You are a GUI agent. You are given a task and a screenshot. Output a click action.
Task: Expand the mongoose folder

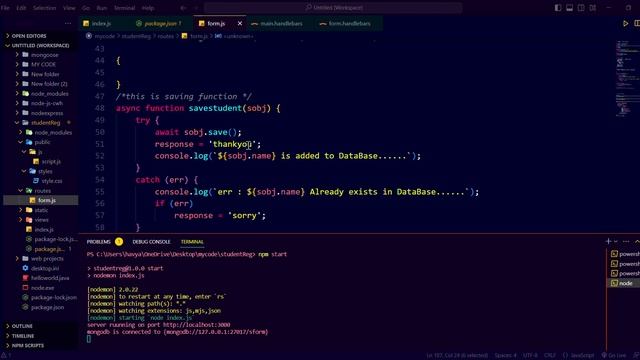point(44,55)
